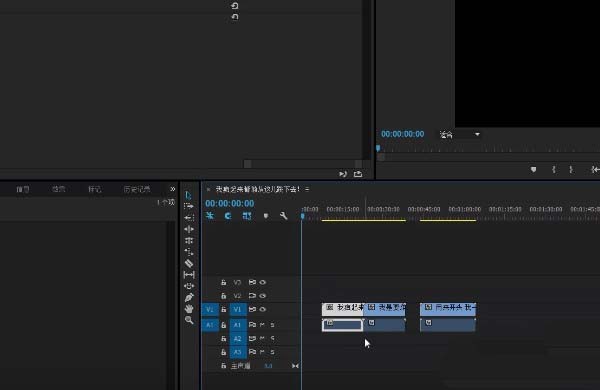Viewport: 600px width, 390px height.
Task: Select the Hand tool
Action: click(189, 309)
